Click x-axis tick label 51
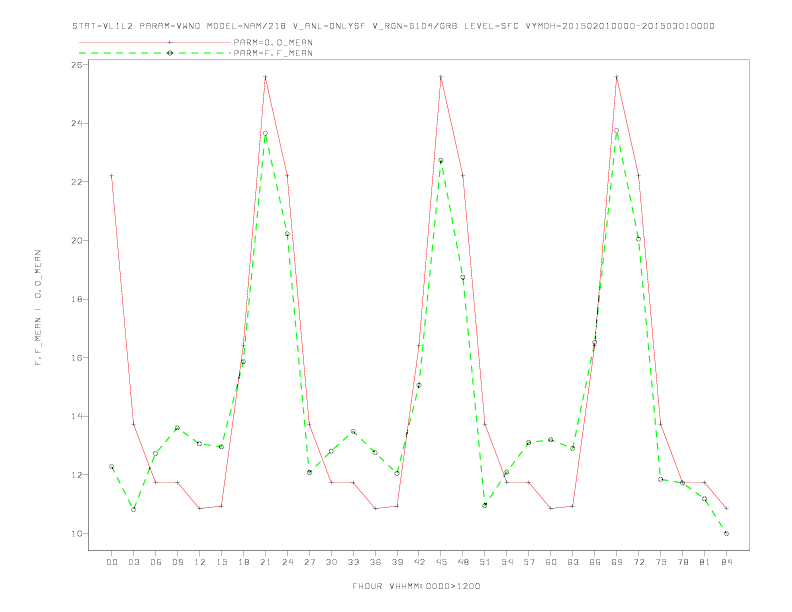Image resolution: width=792 pixels, height=612 pixels. [x=485, y=562]
